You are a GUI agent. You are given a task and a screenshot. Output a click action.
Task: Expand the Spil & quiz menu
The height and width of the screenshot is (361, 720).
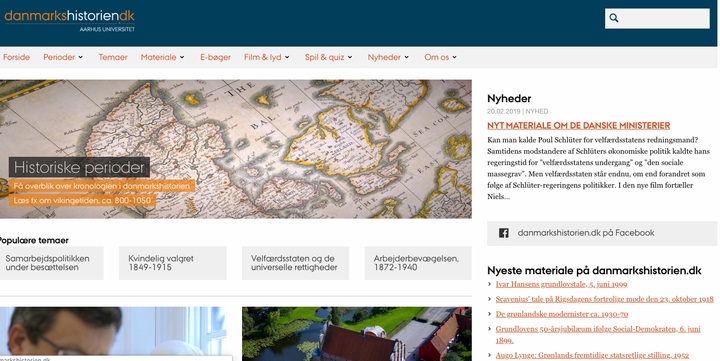click(x=329, y=57)
